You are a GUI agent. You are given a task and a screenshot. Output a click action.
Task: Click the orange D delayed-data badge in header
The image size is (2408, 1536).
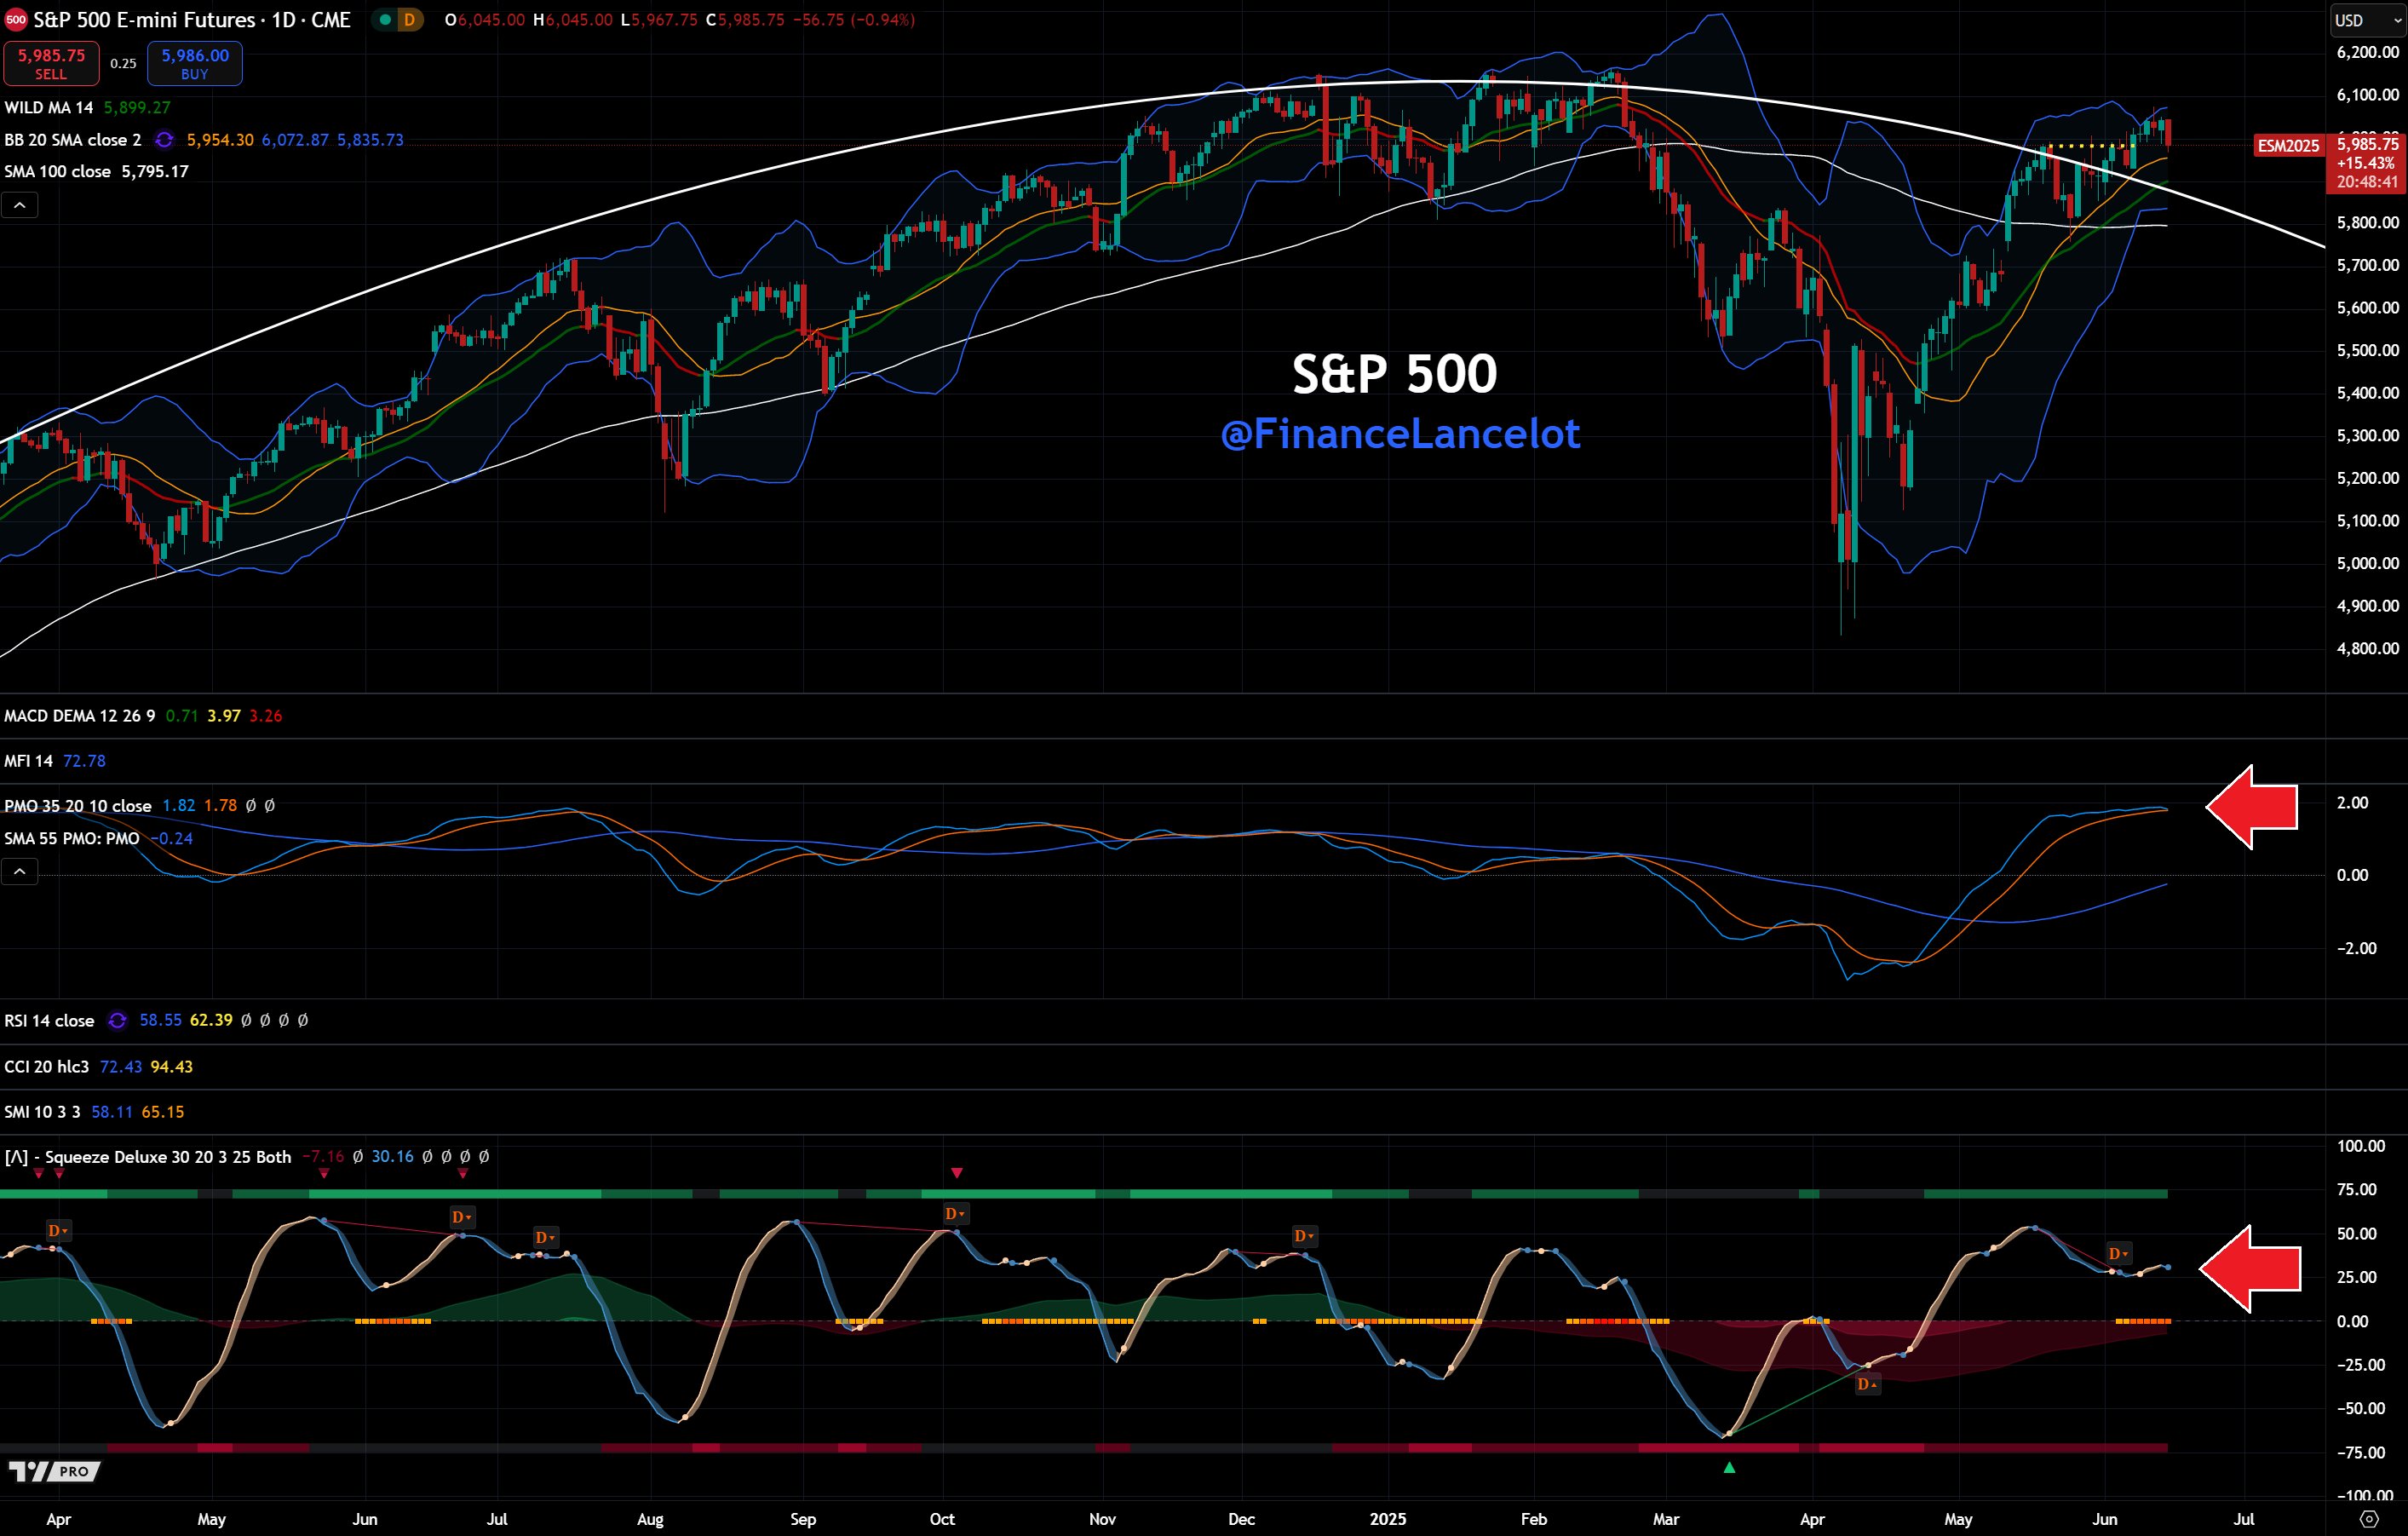(x=409, y=20)
